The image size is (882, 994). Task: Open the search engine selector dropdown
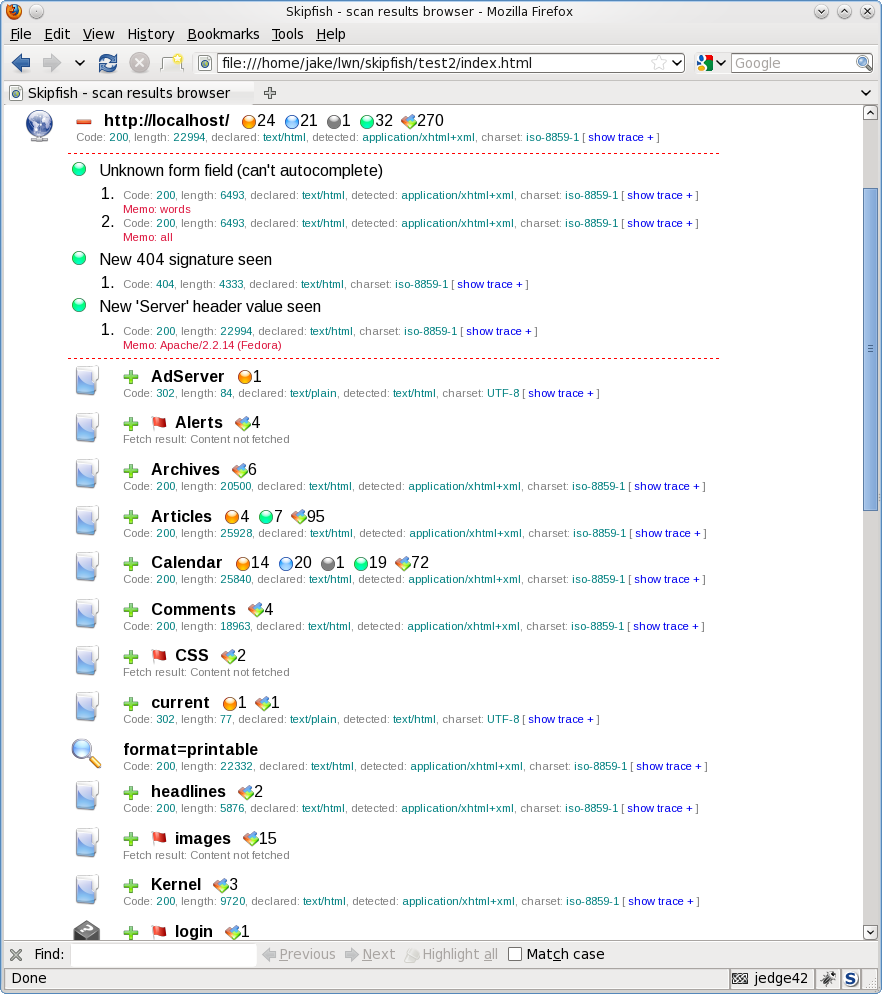[711, 63]
